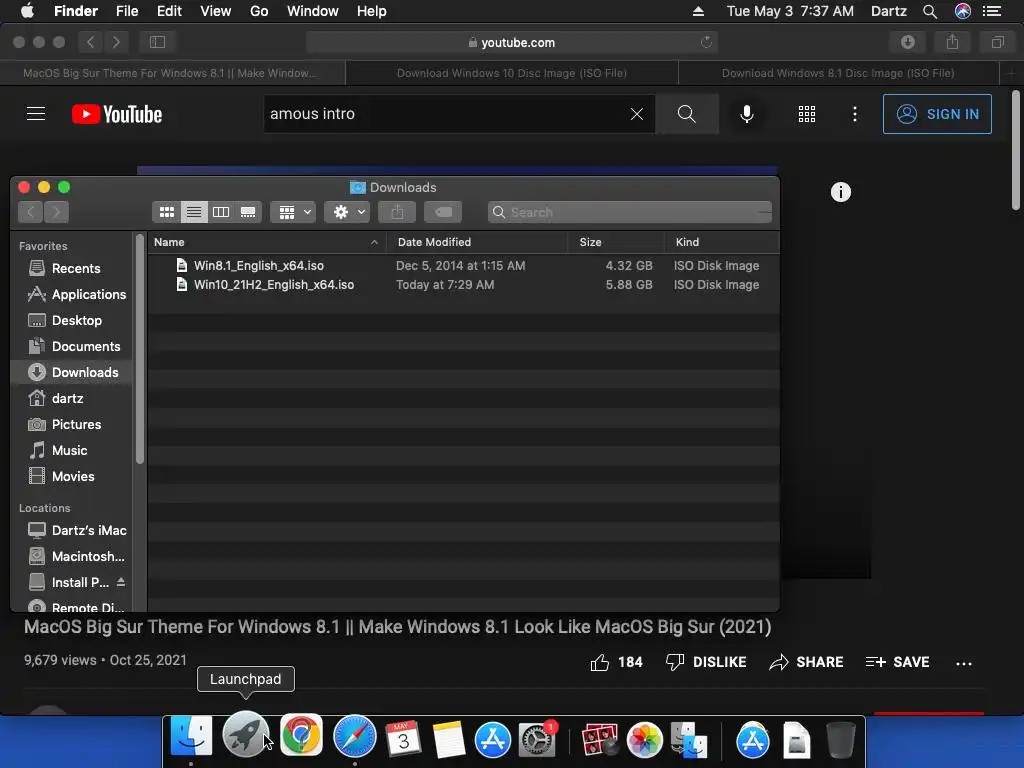The image size is (1024, 768).
Task: Sort by Size column header
Action: tap(616, 242)
